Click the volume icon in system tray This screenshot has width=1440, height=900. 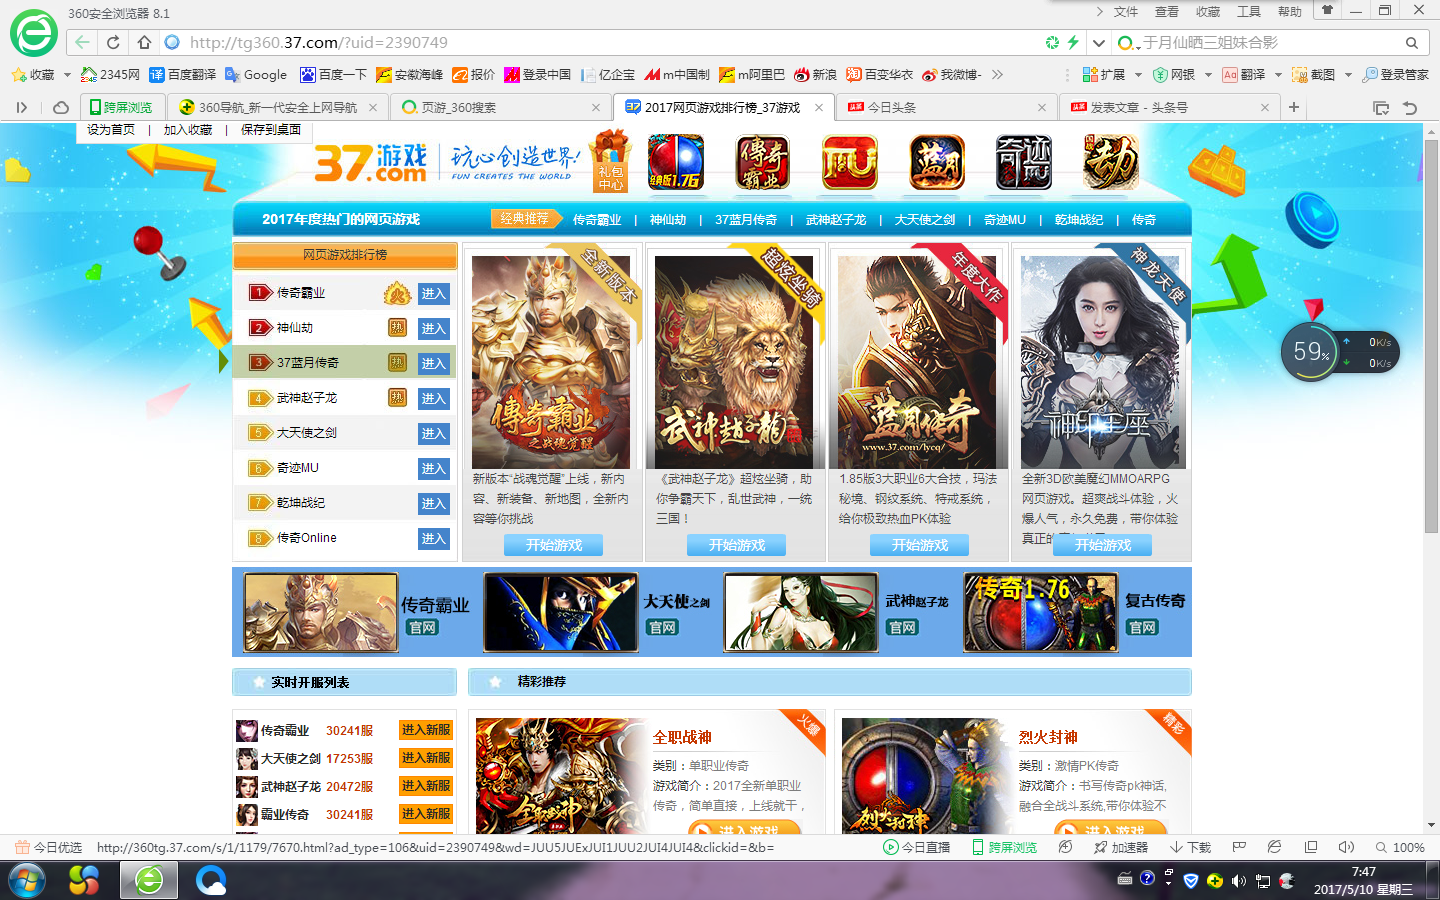pos(1239,881)
